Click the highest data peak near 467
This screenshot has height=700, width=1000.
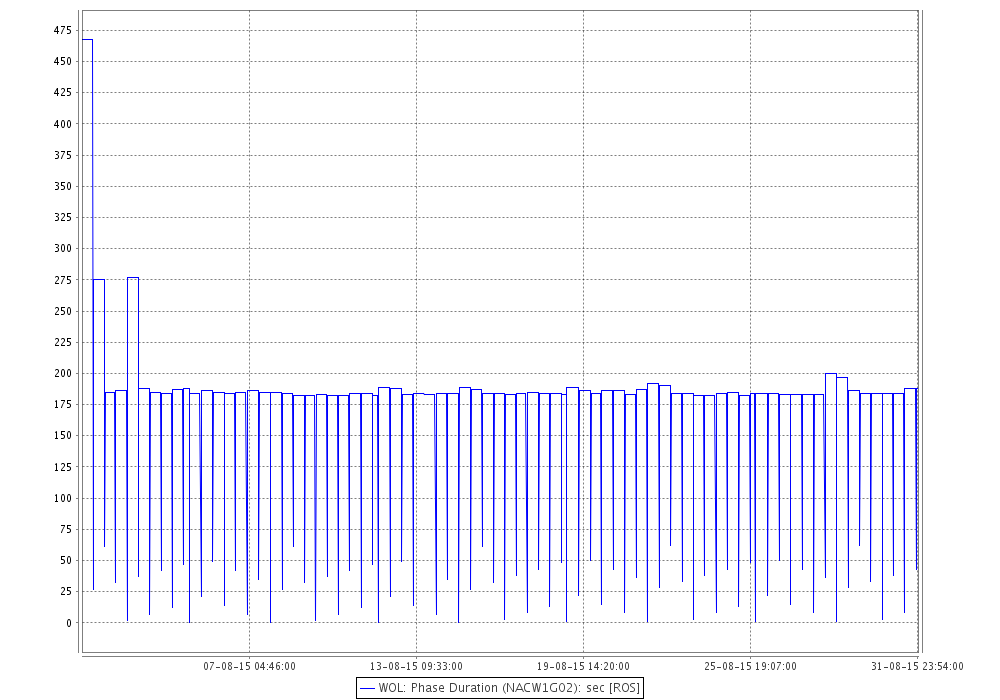pos(87,40)
